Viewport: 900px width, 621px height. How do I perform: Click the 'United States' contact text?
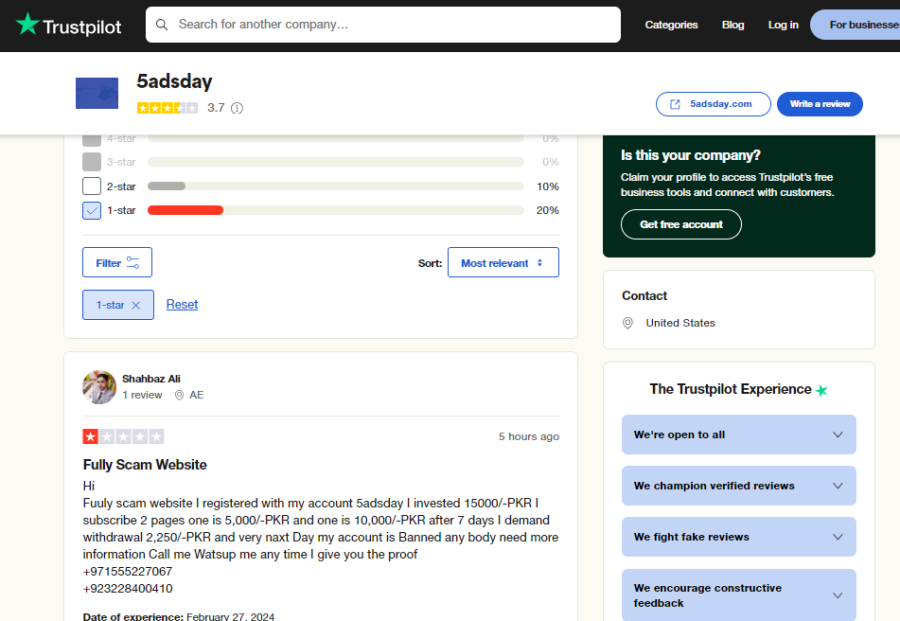pos(680,323)
